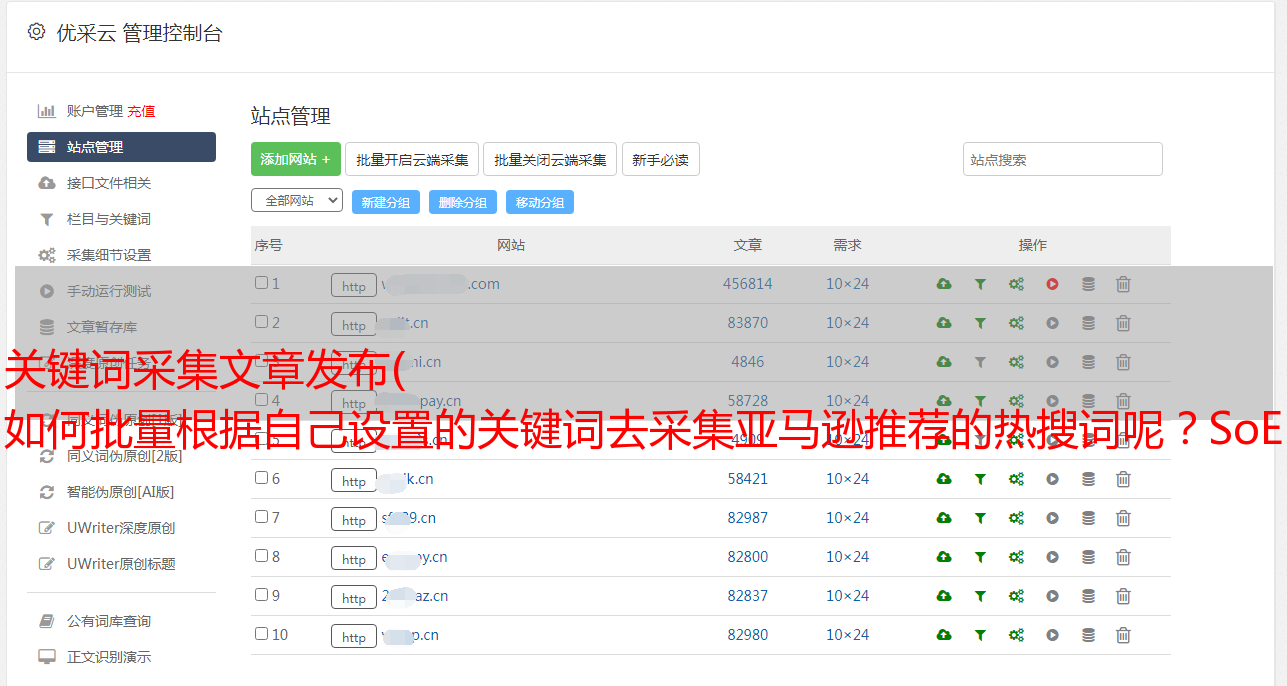The image size is (1287, 686).
Task: Click filter icon for row 9
Action: pos(980,596)
